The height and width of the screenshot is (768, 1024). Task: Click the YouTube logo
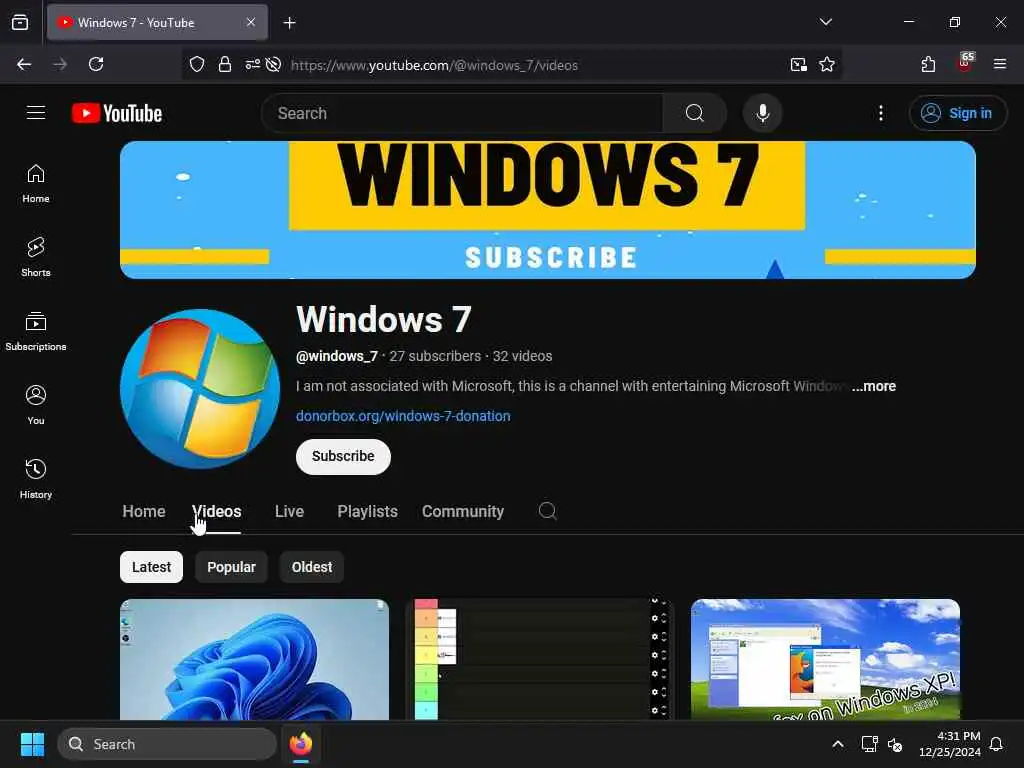pos(117,113)
